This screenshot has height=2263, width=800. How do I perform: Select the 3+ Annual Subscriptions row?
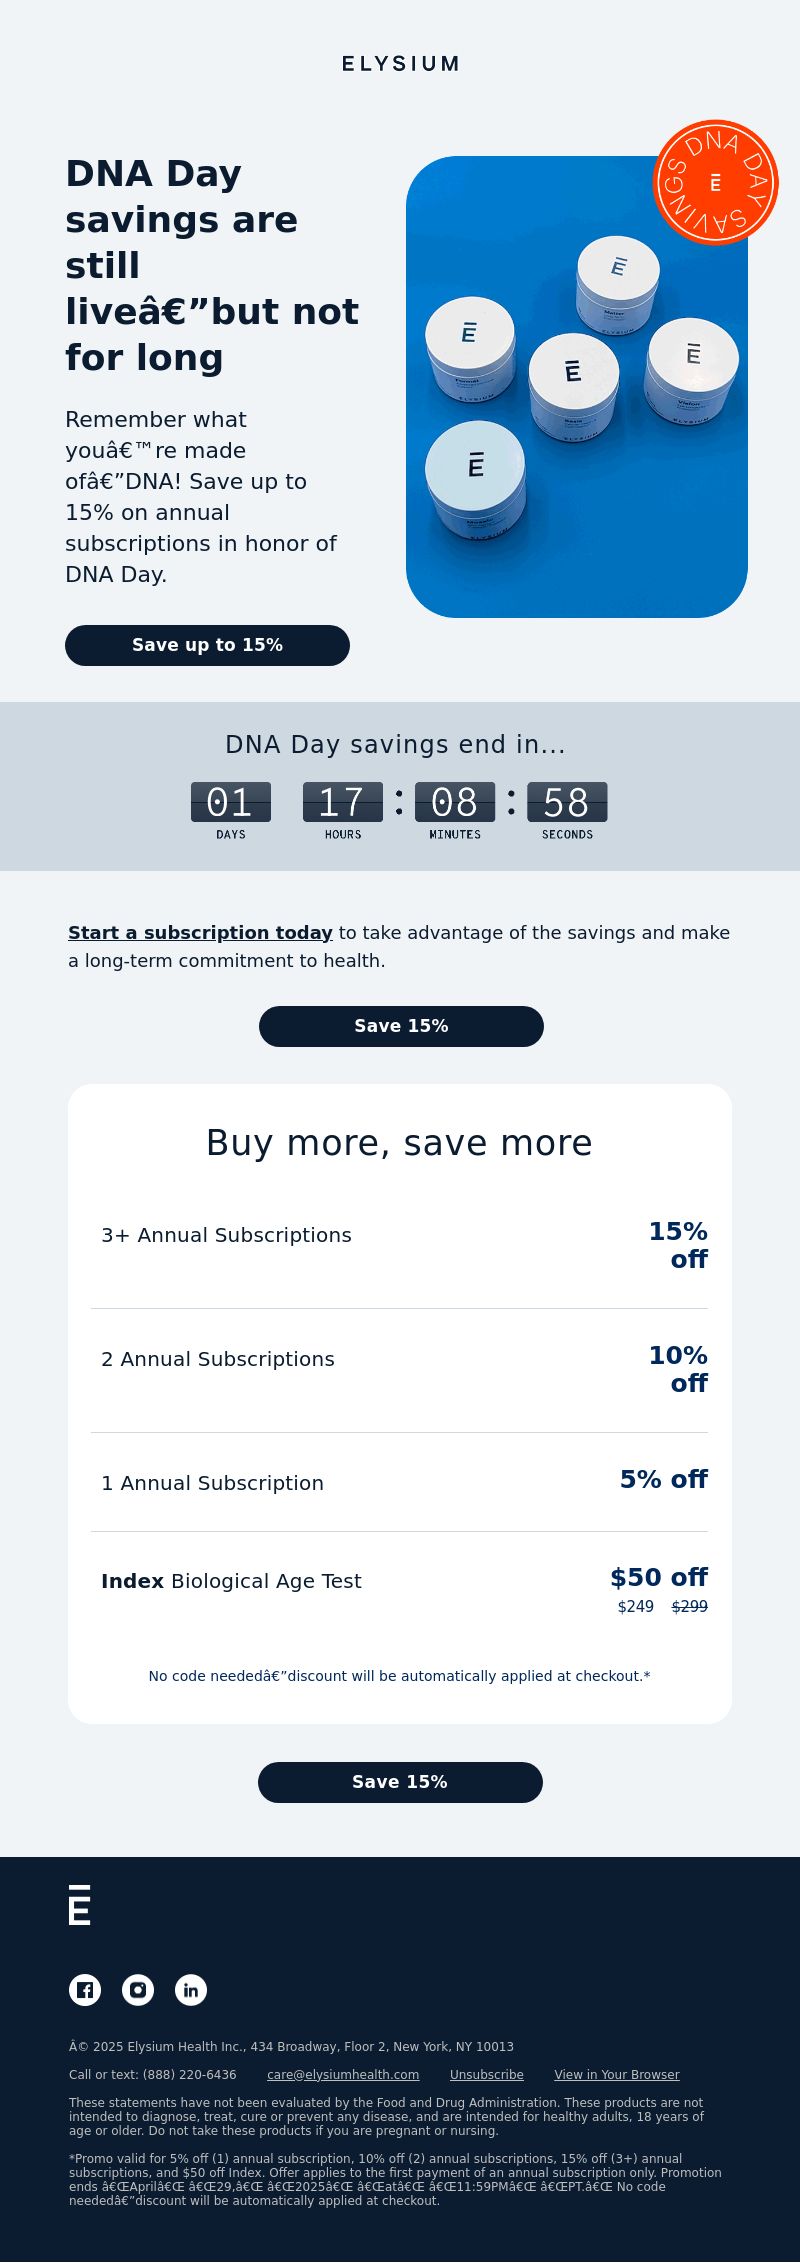point(399,1246)
